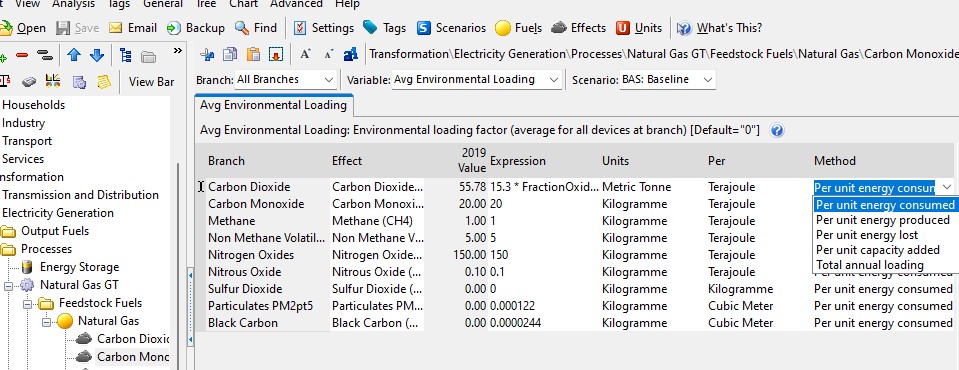Image resolution: width=959 pixels, height=370 pixels.
Task: Move branch up with blue up arrow
Action: (x=74, y=55)
